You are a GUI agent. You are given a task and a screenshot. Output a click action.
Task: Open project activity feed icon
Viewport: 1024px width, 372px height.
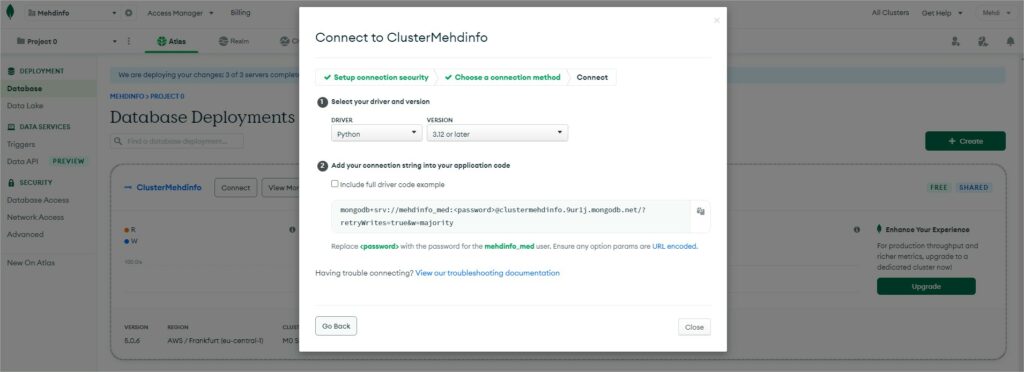pos(983,41)
